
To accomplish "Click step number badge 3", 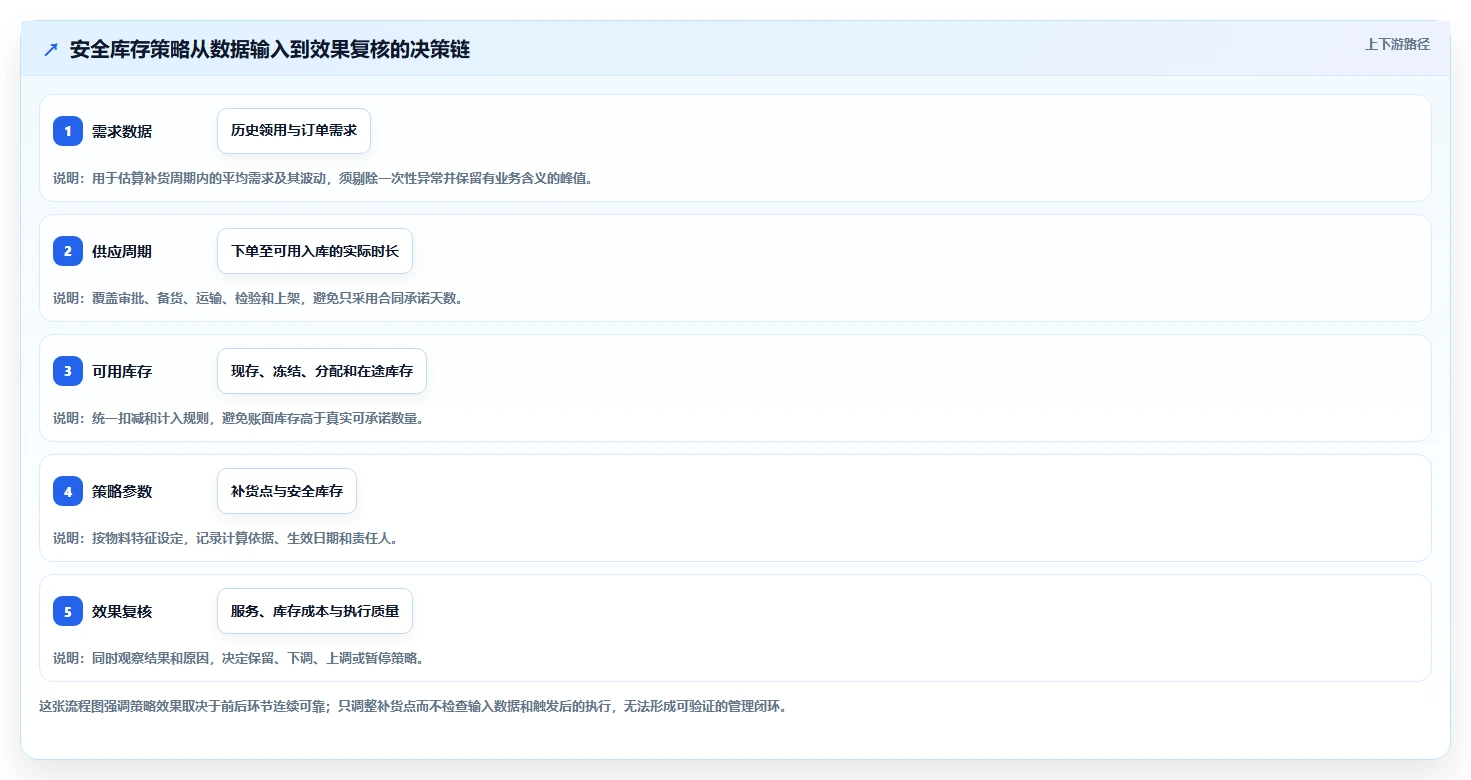I will 68,371.
